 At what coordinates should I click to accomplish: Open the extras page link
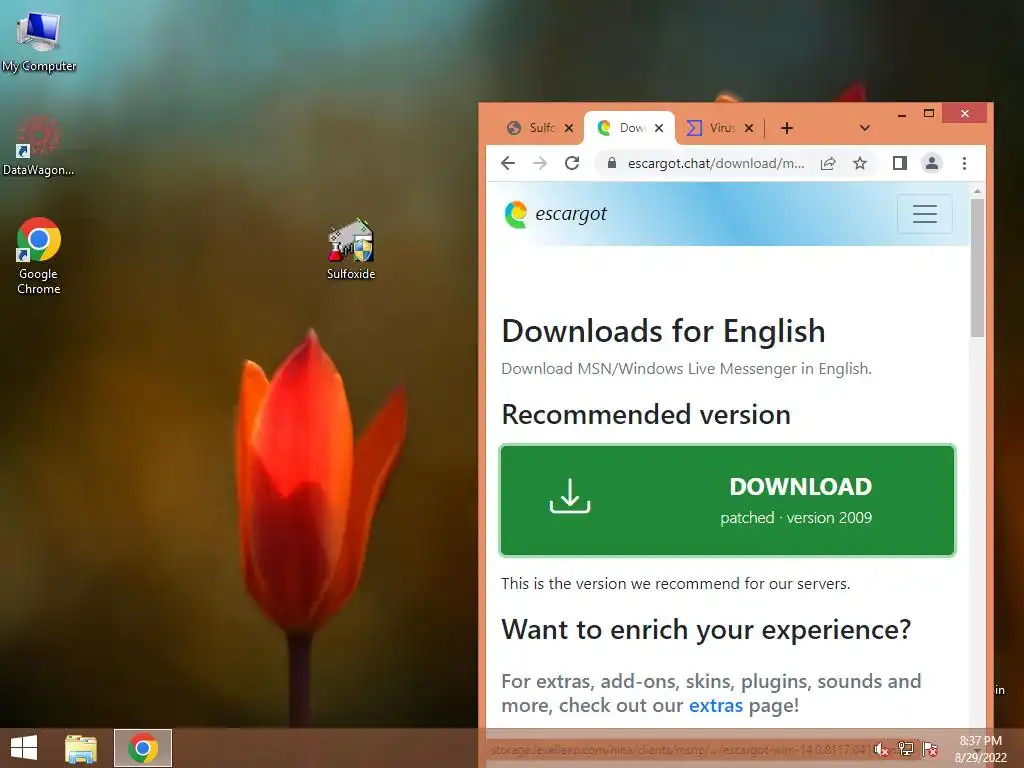[x=716, y=705]
